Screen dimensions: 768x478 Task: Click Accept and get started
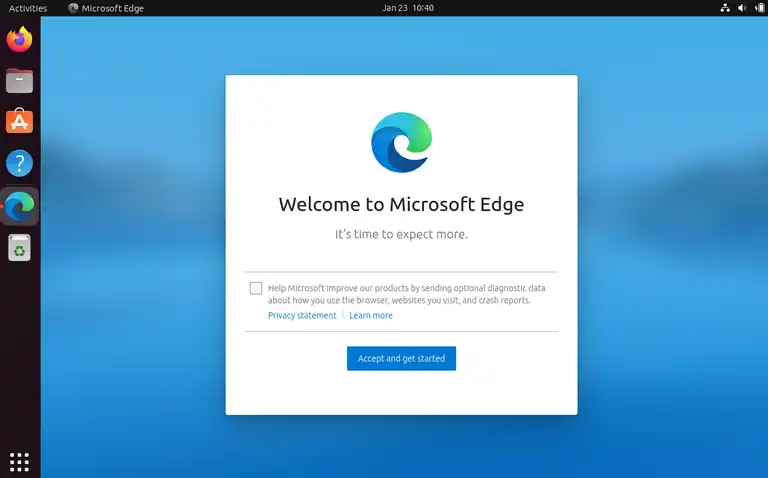pyautogui.click(x=402, y=358)
